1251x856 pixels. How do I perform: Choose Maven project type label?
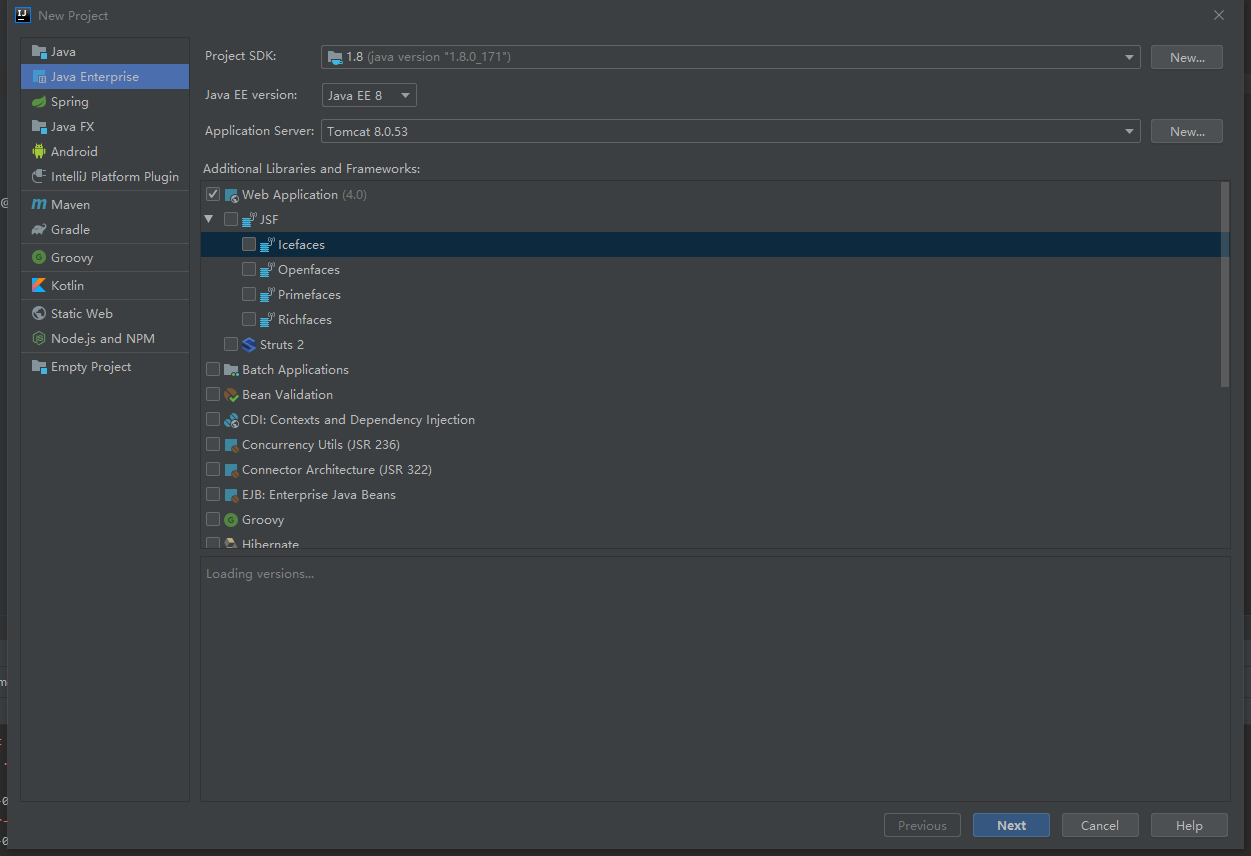point(71,205)
